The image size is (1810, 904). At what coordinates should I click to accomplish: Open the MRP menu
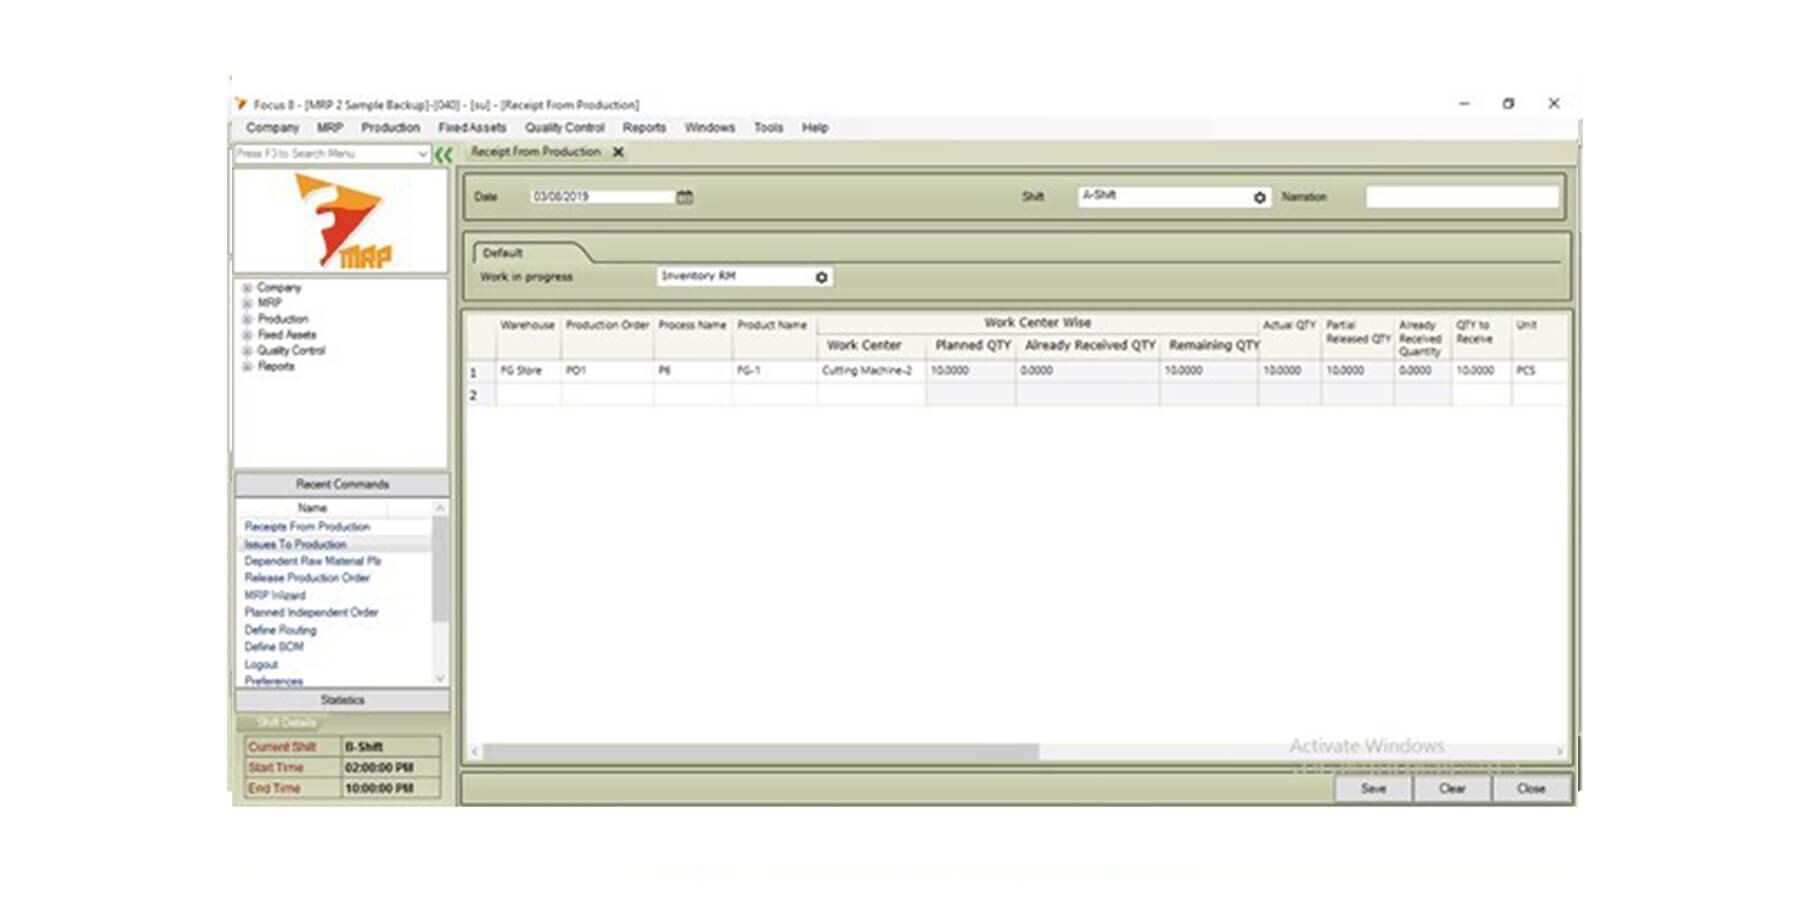[x=329, y=128]
